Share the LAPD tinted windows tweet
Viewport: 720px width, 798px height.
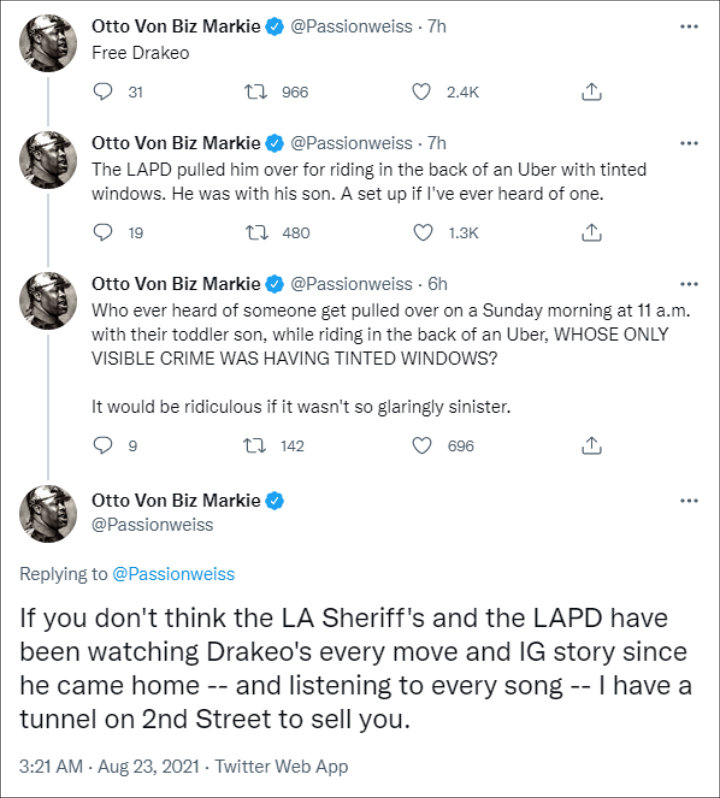591,233
